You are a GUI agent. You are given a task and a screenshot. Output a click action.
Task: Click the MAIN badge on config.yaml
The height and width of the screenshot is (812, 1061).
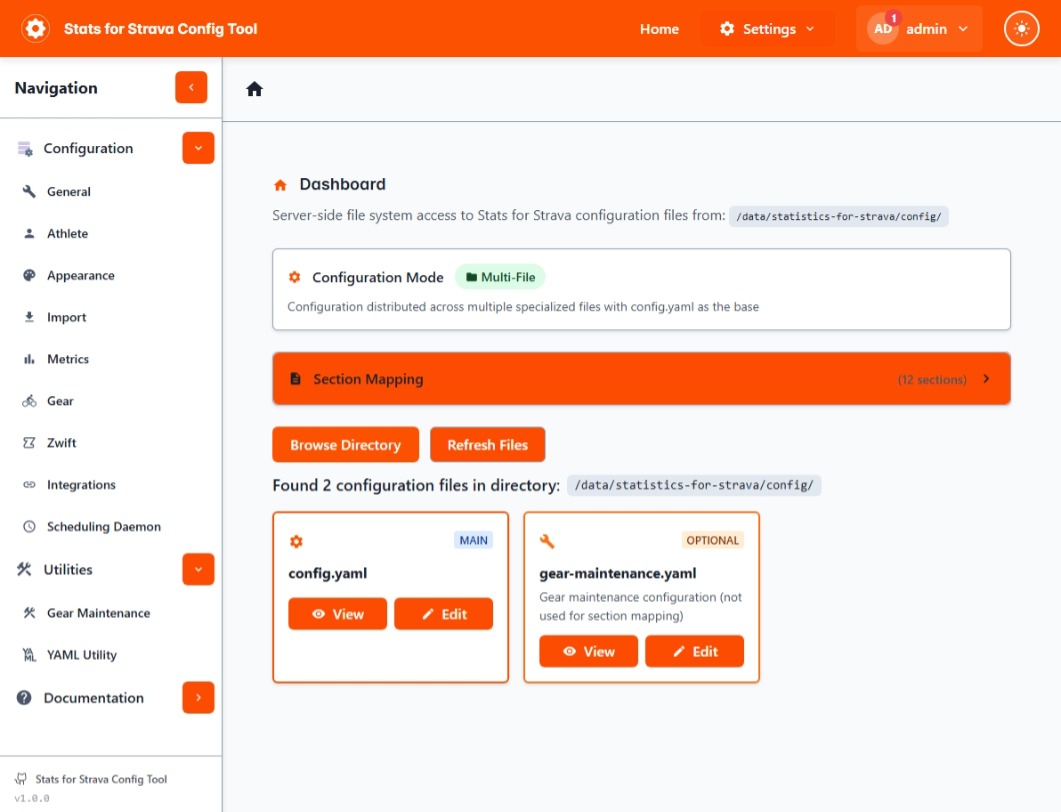pos(474,540)
